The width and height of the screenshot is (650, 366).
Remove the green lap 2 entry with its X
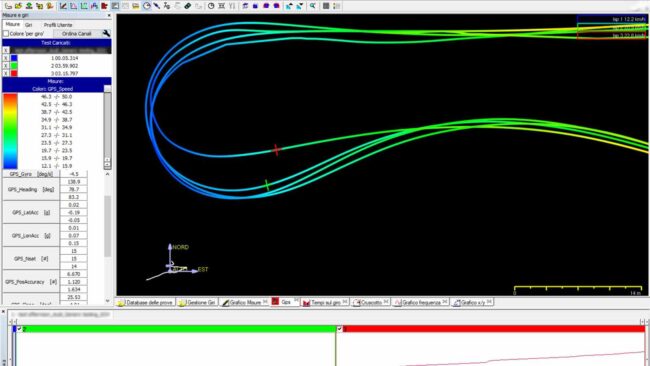coord(6,65)
